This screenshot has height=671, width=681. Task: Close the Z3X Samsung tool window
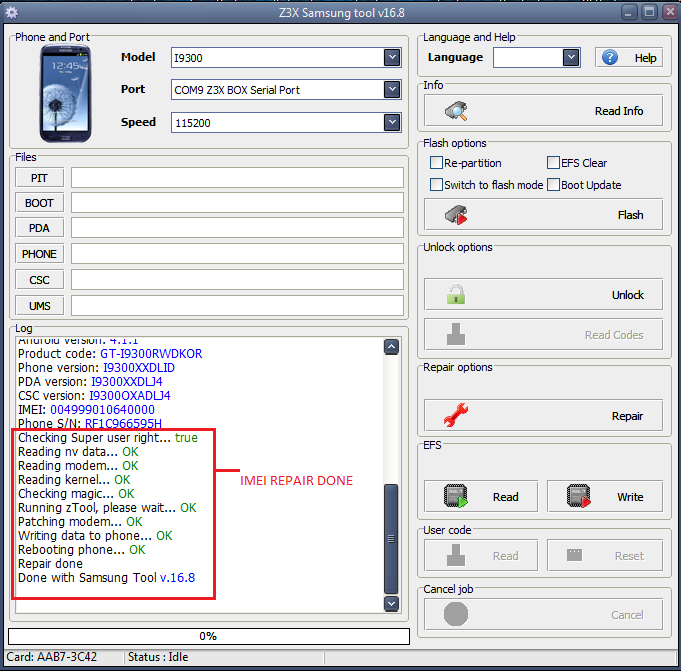coord(670,12)
